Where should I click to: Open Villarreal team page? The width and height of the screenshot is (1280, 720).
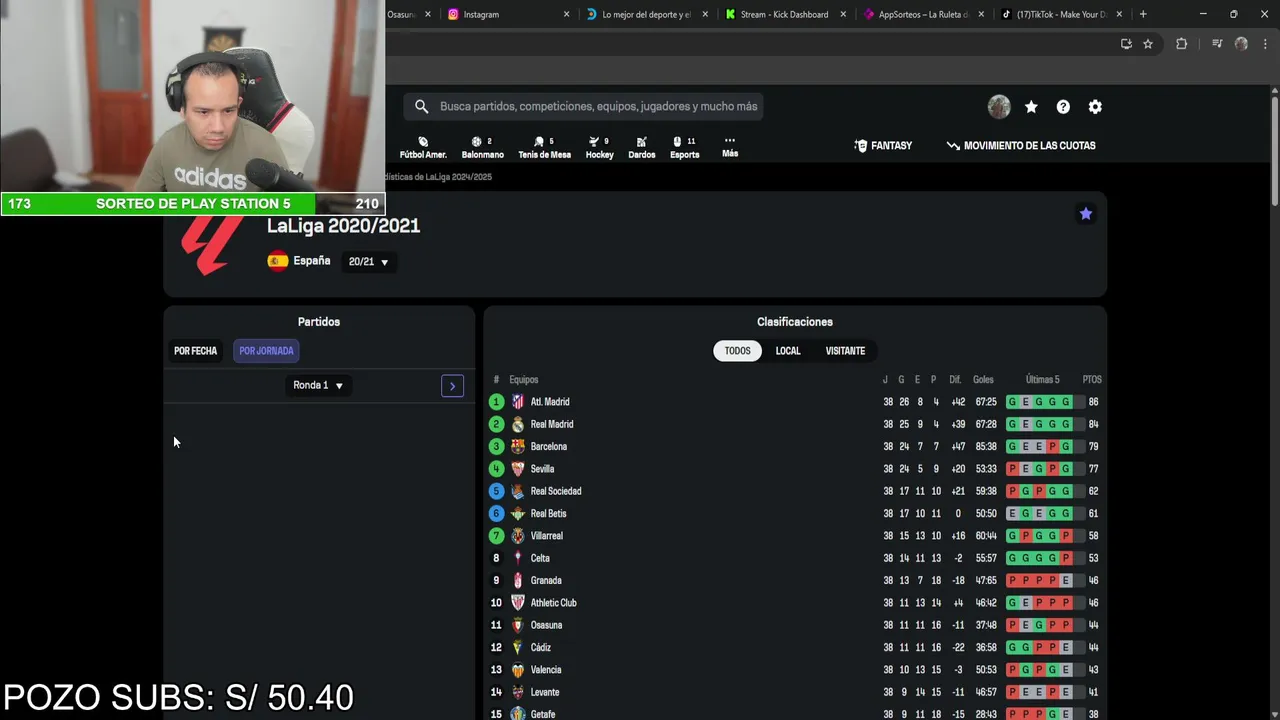pos(546,536)
